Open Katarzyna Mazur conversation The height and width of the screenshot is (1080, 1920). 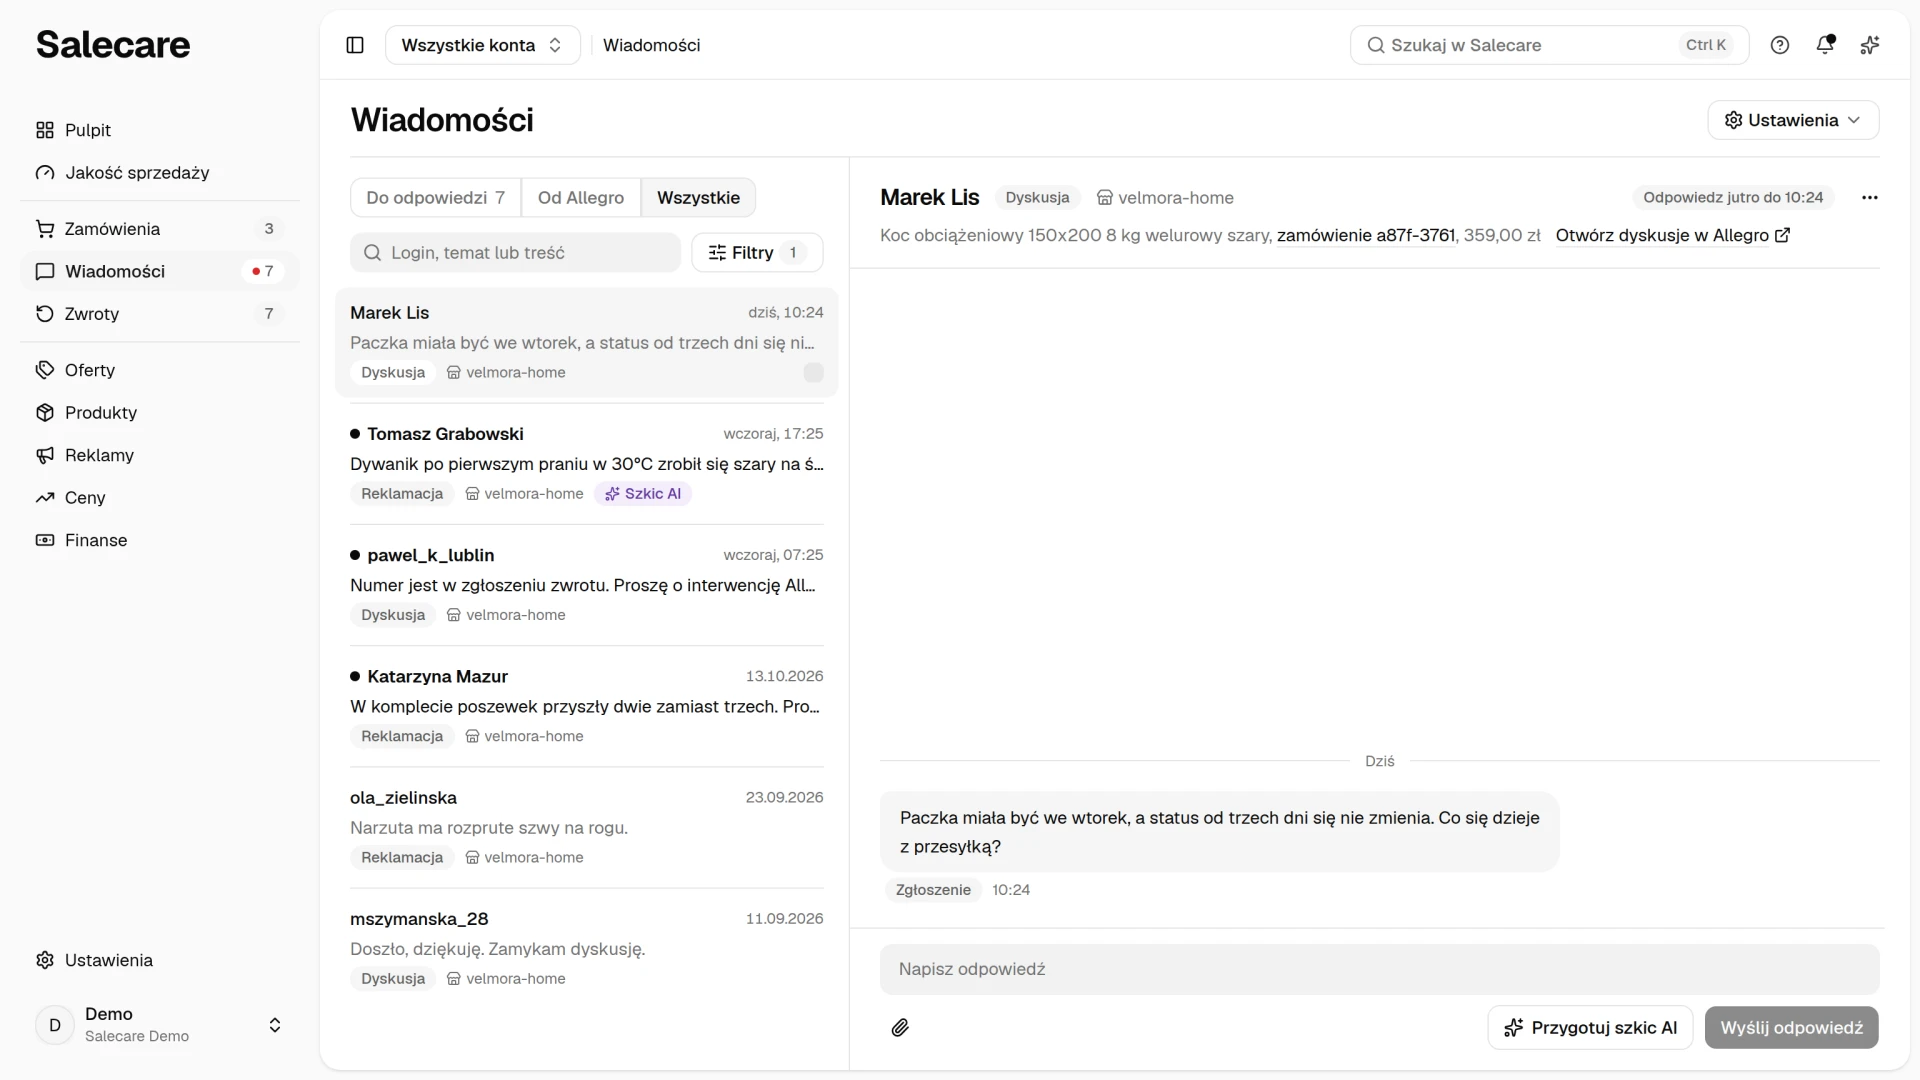(587, 705)
